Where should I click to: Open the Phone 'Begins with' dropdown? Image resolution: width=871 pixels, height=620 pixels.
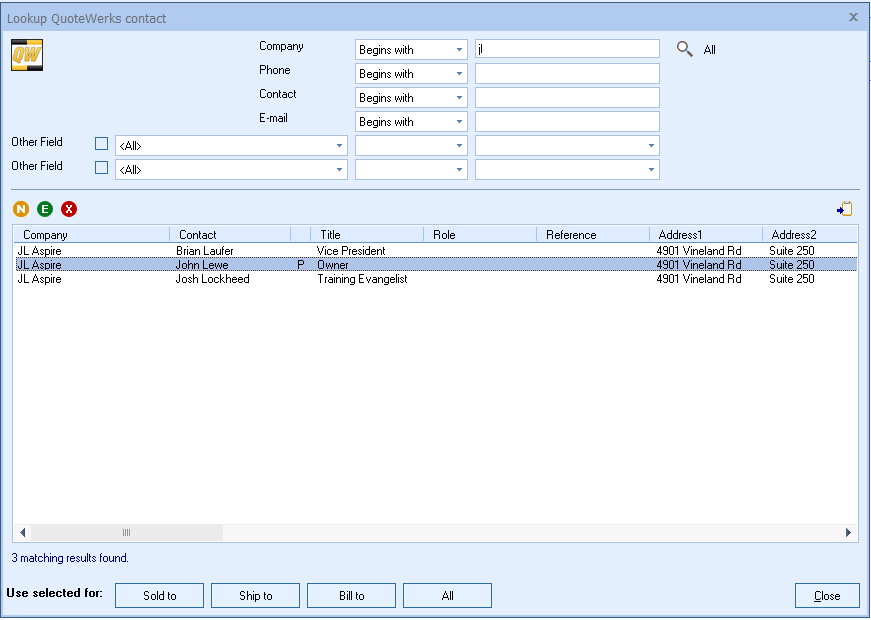(411, 73)
